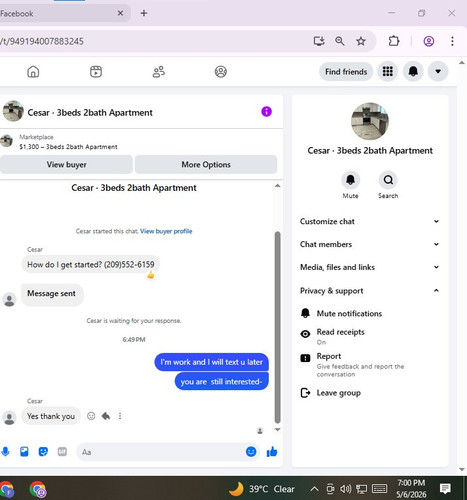This screenshot has width=467, height=500.
Task: Open Facebook notifications bell in header
Action: 413,71
